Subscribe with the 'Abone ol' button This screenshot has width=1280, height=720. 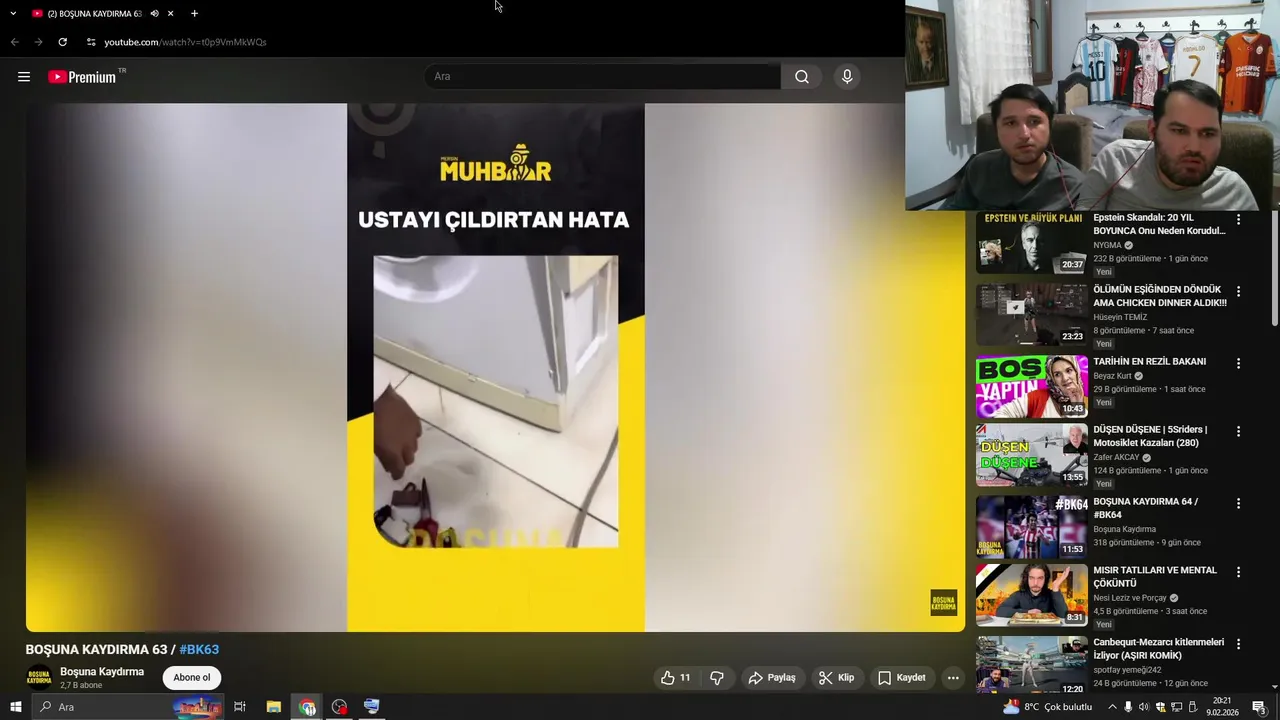[x=192, y=678]
